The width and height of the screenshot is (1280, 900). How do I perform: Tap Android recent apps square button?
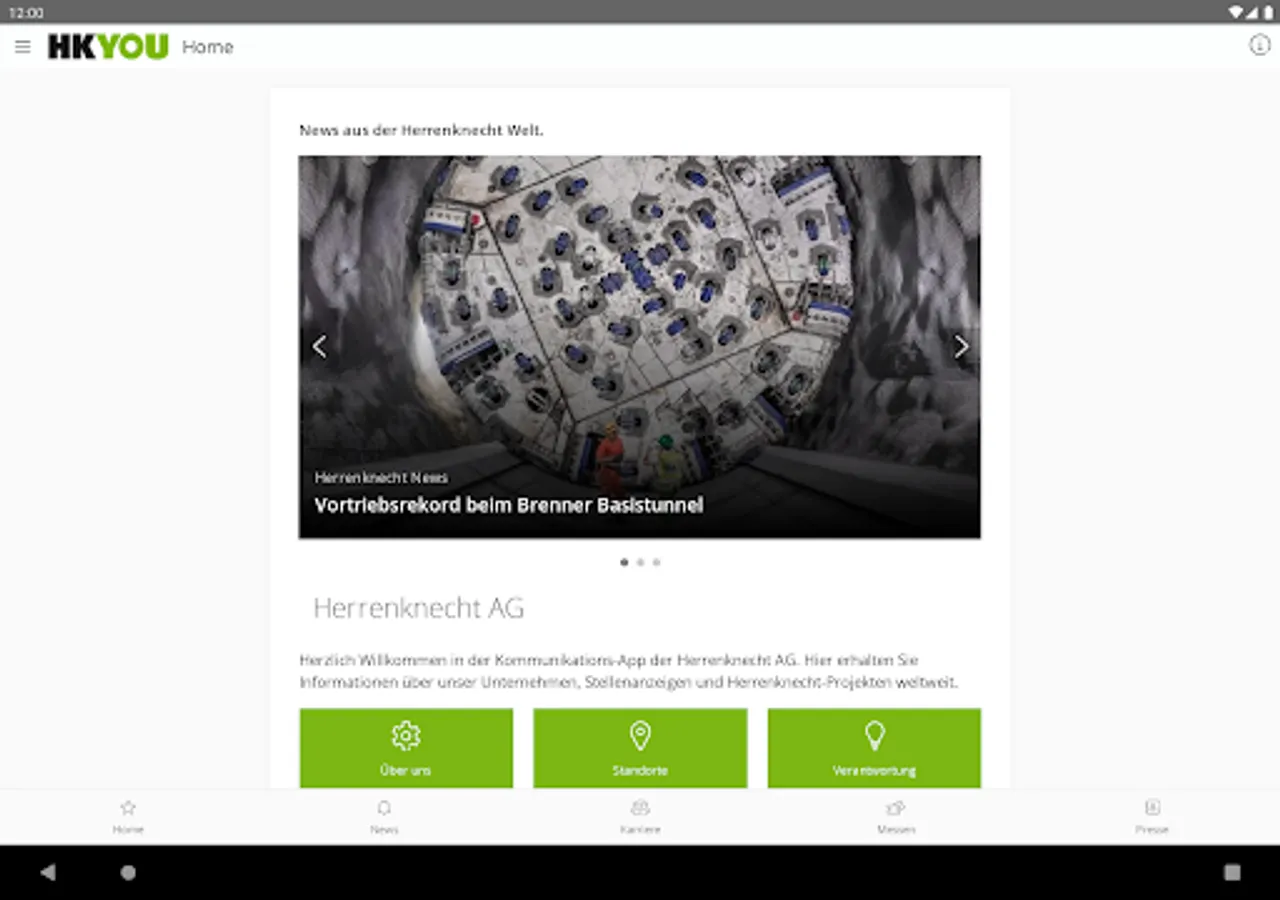point(1232,872)
